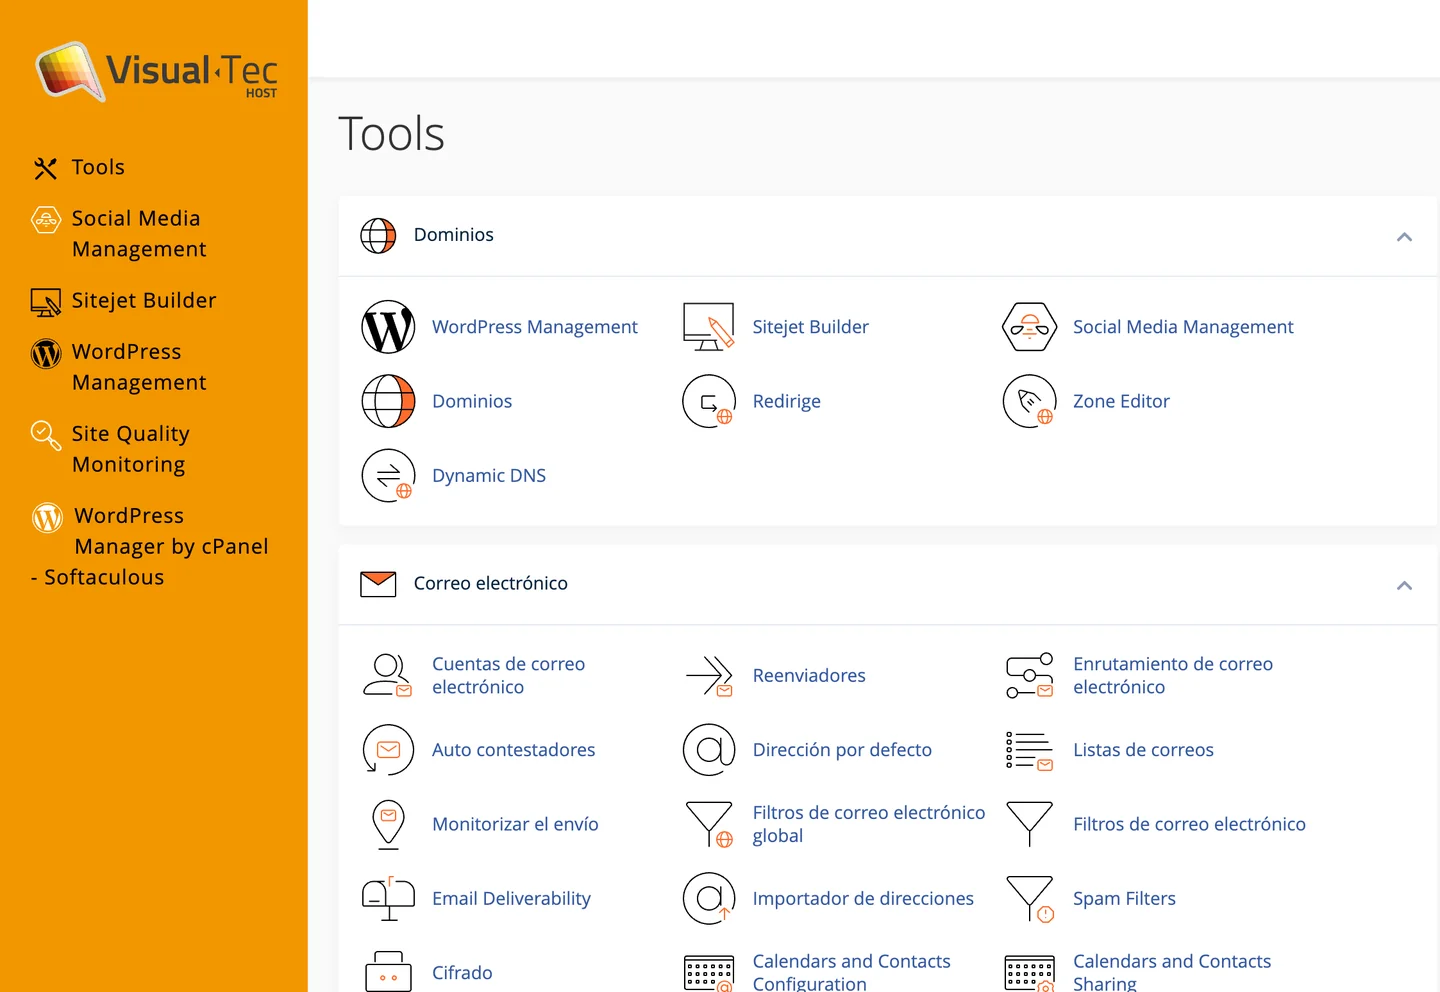
Task: Click the Dirección por defecto at-sign icon
Action: click(x=709, y=750)
